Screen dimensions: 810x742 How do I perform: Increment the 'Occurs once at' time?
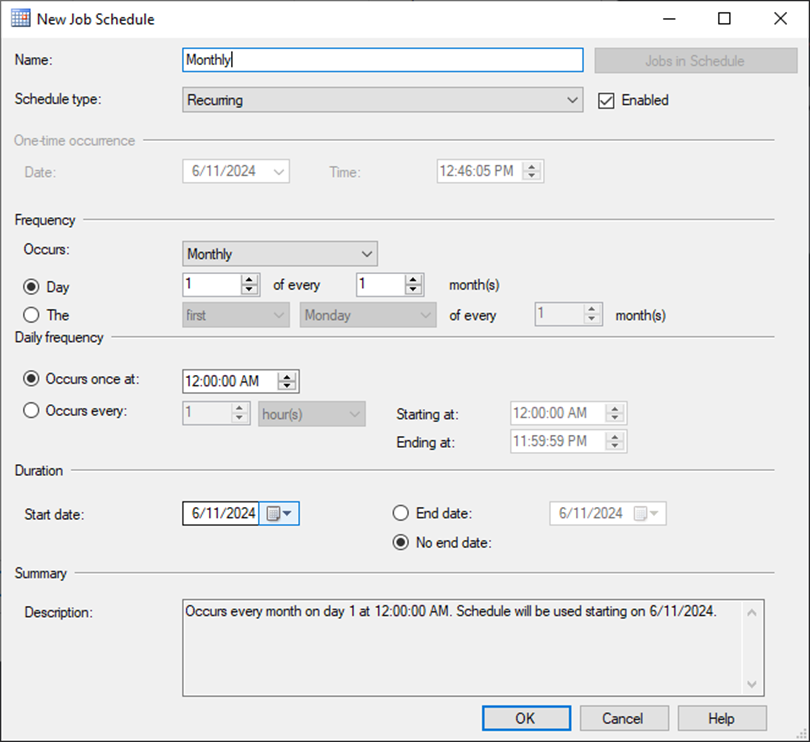[289, 376]
